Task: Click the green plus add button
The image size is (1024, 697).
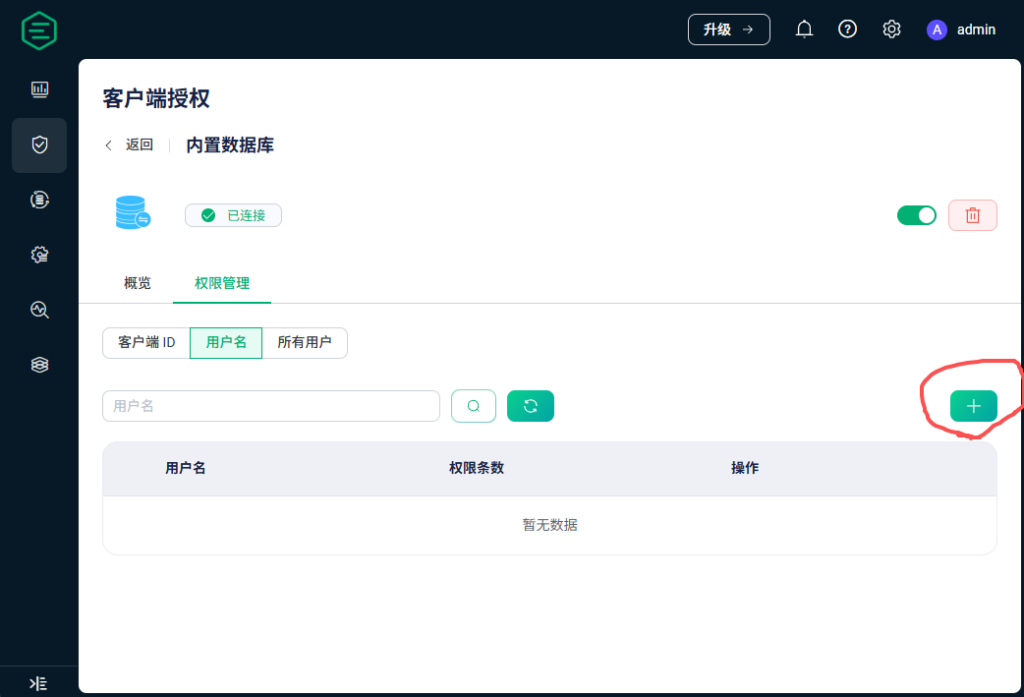Action: 973,406
